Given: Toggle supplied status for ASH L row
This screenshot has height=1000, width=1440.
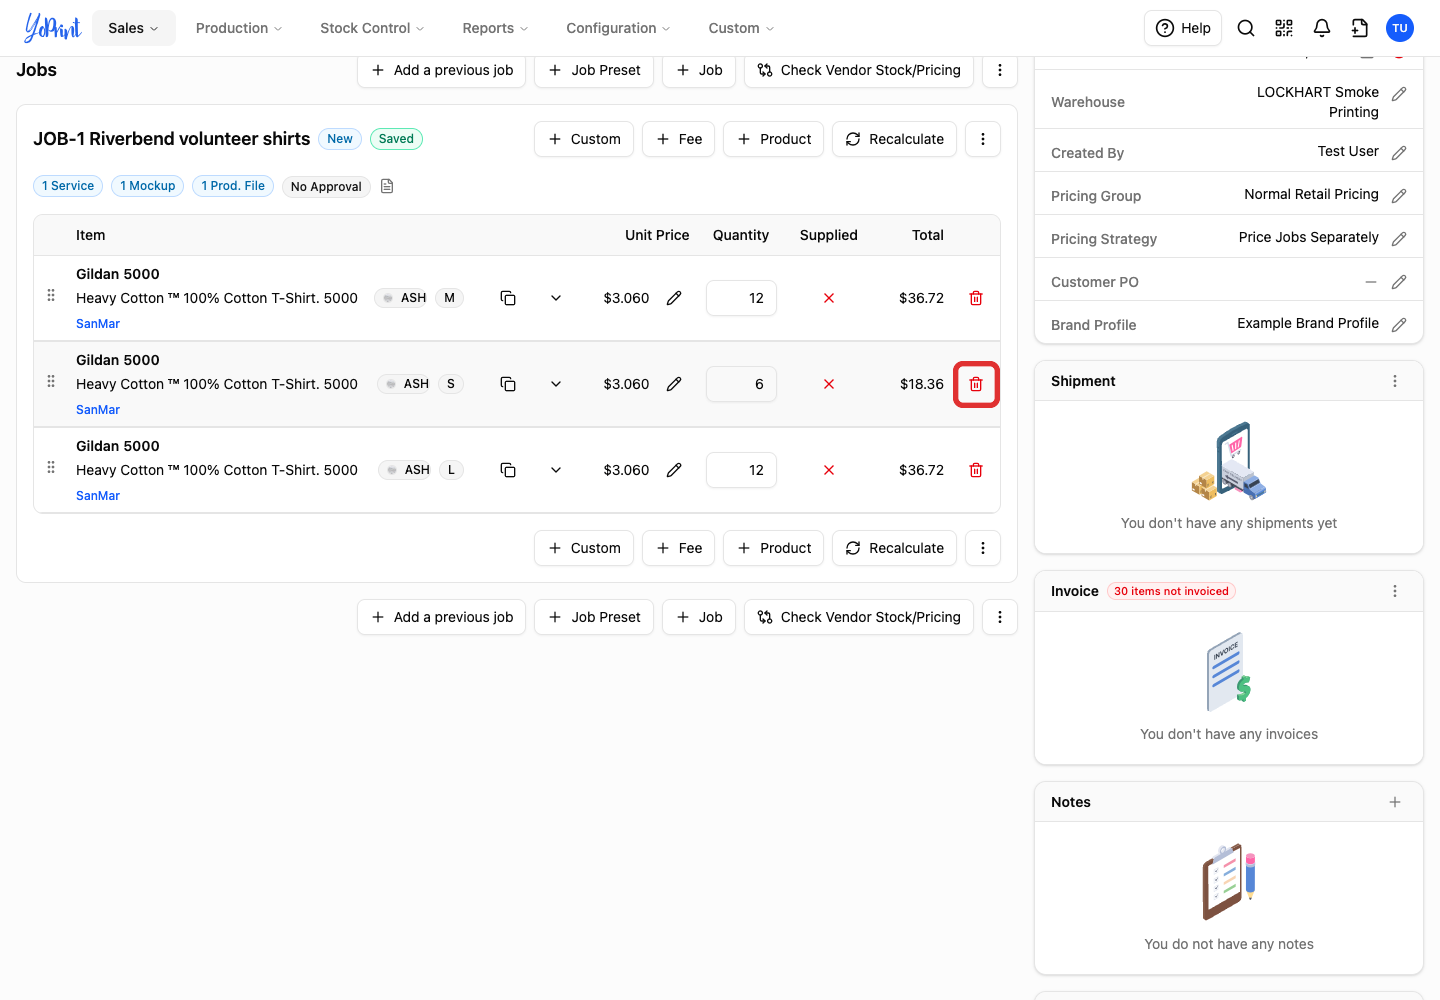Looking at the screenshot, I should tap(829, 470).
